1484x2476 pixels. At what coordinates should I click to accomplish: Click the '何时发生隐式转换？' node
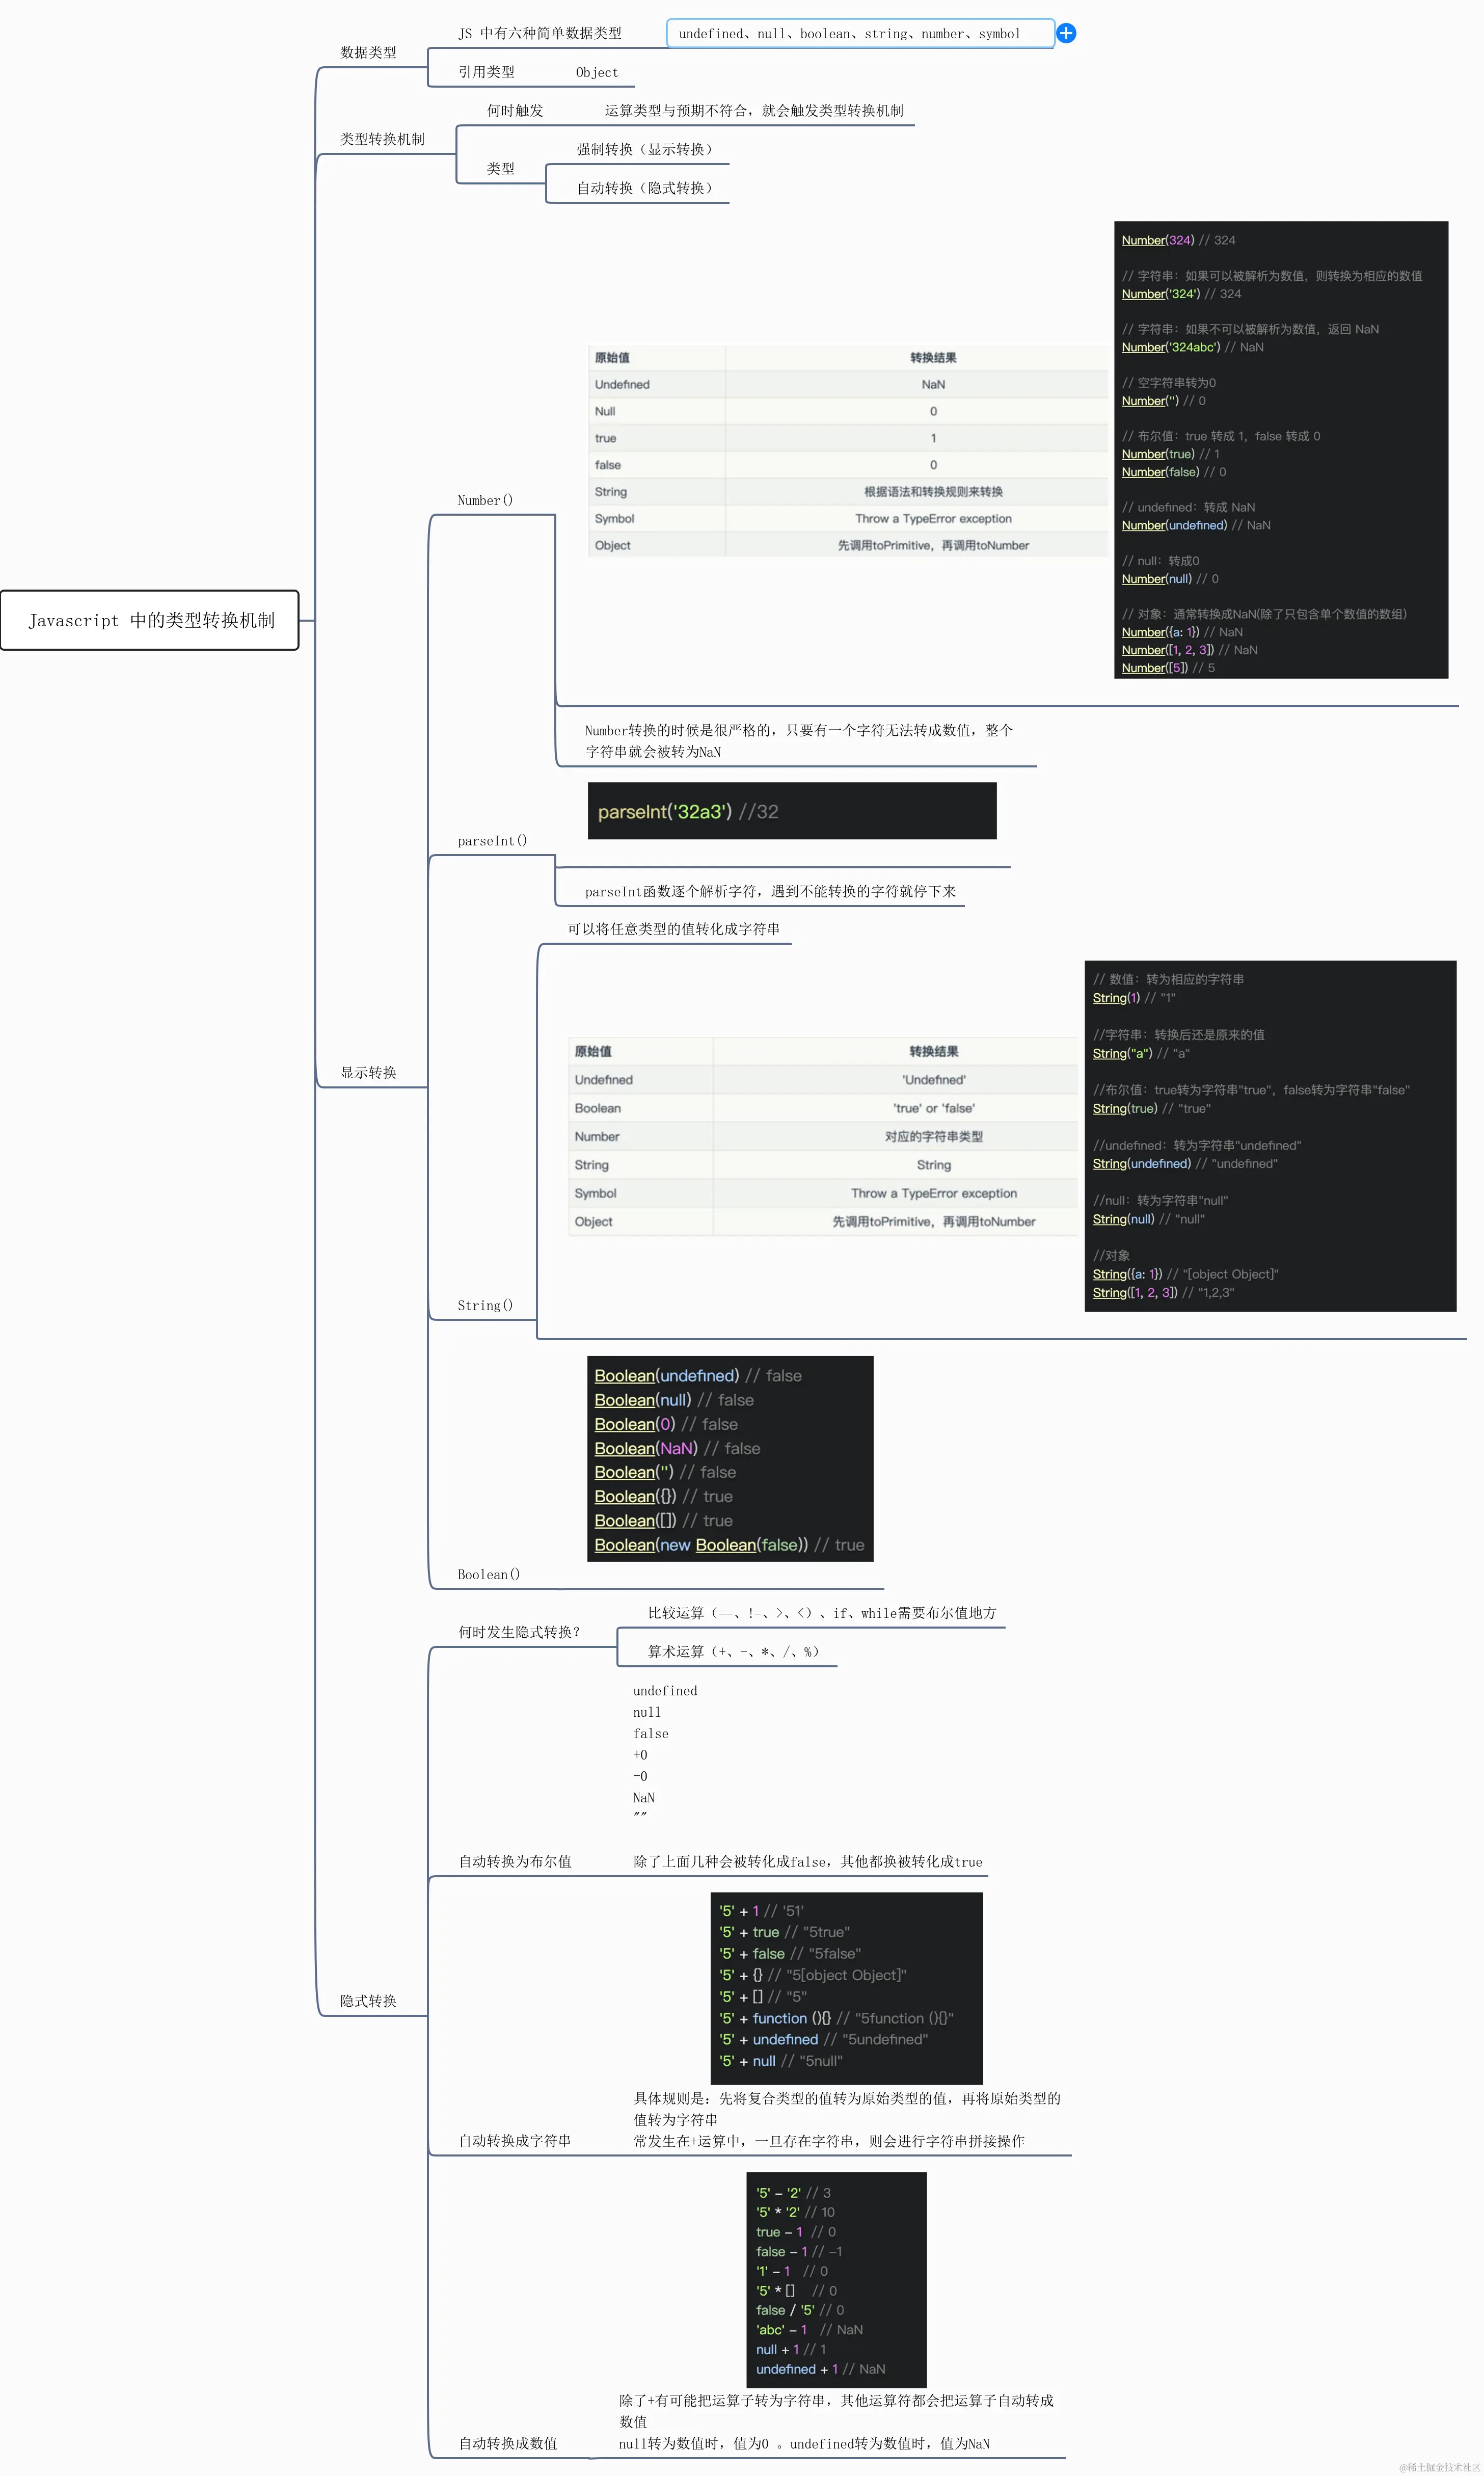(x=519, y=1632)
